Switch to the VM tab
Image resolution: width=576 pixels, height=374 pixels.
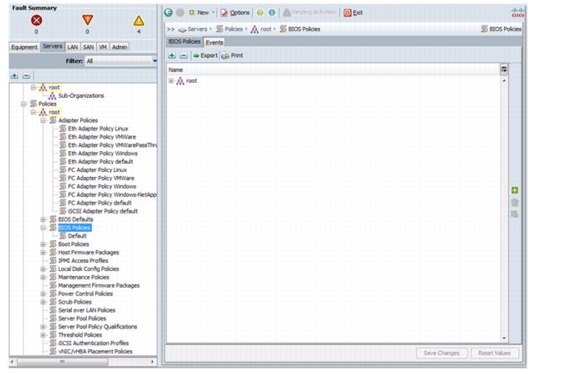click(103, 47)
